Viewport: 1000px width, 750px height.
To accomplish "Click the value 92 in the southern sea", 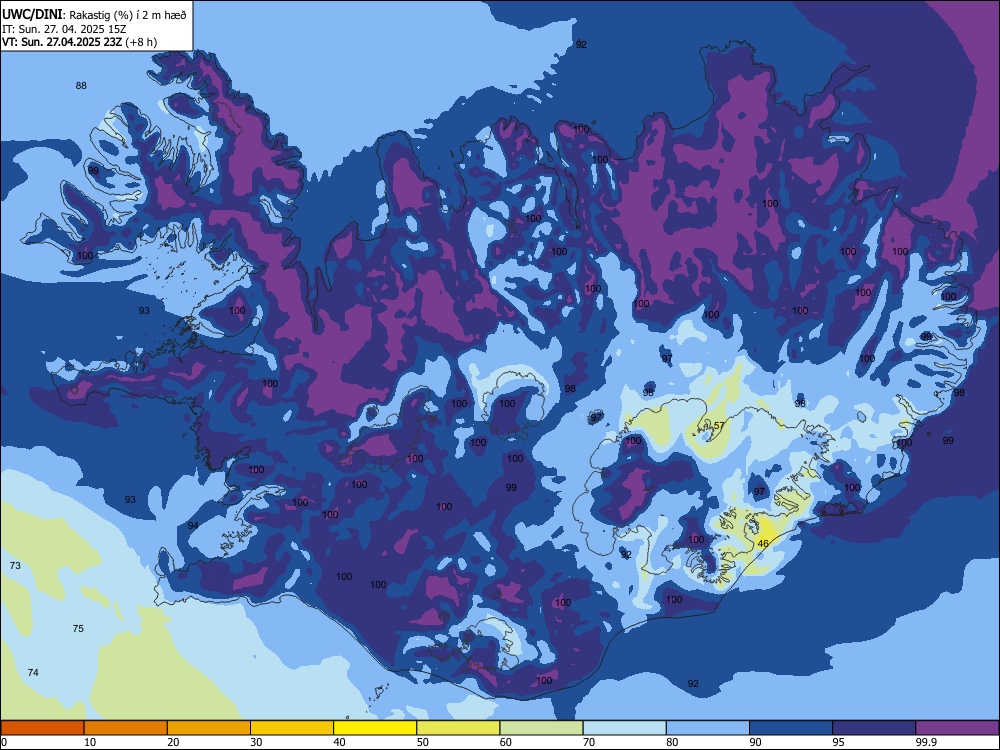I will [x=693, y=683].
